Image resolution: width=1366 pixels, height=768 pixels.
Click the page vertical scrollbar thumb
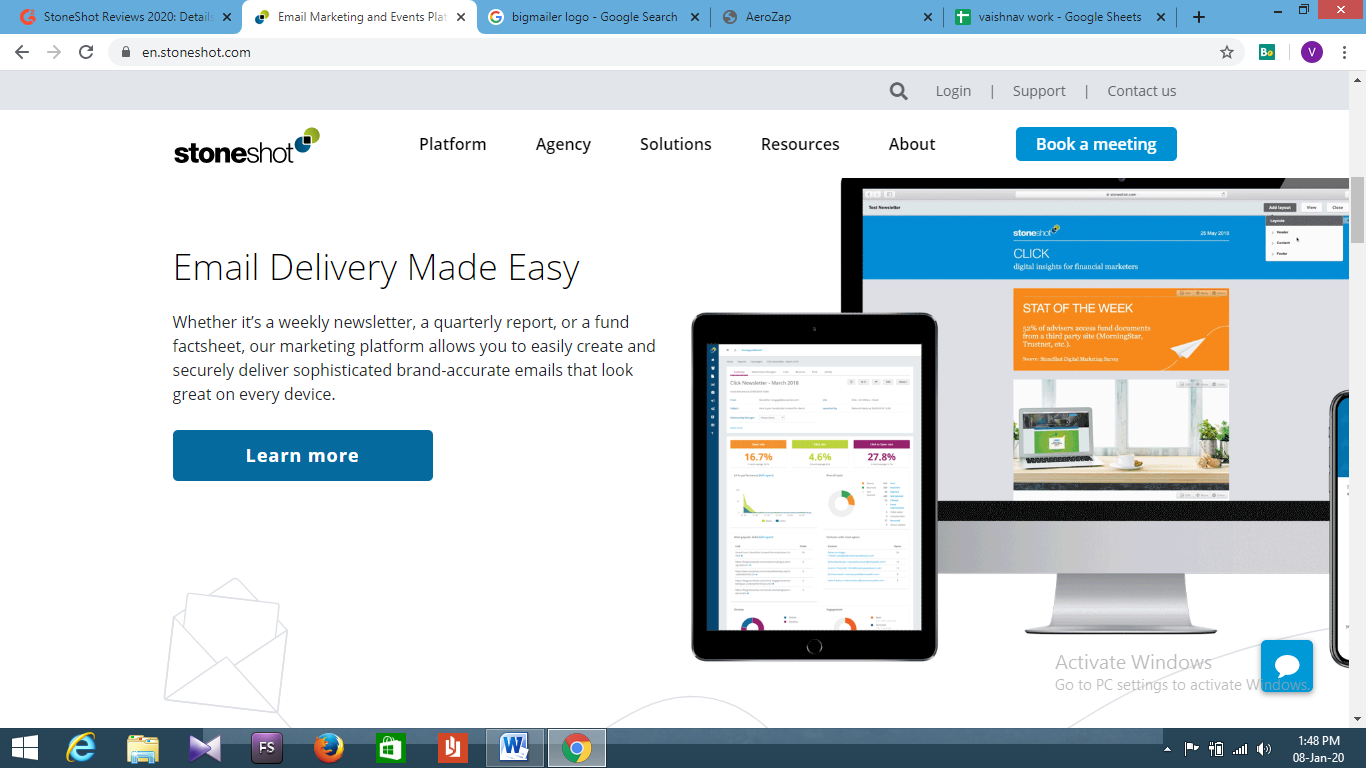1357,210
